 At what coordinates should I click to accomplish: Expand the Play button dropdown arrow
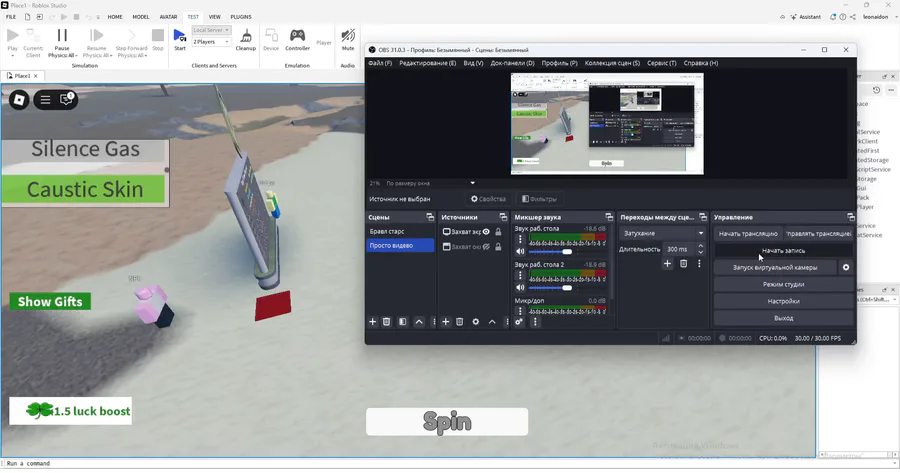click(12, 56)
